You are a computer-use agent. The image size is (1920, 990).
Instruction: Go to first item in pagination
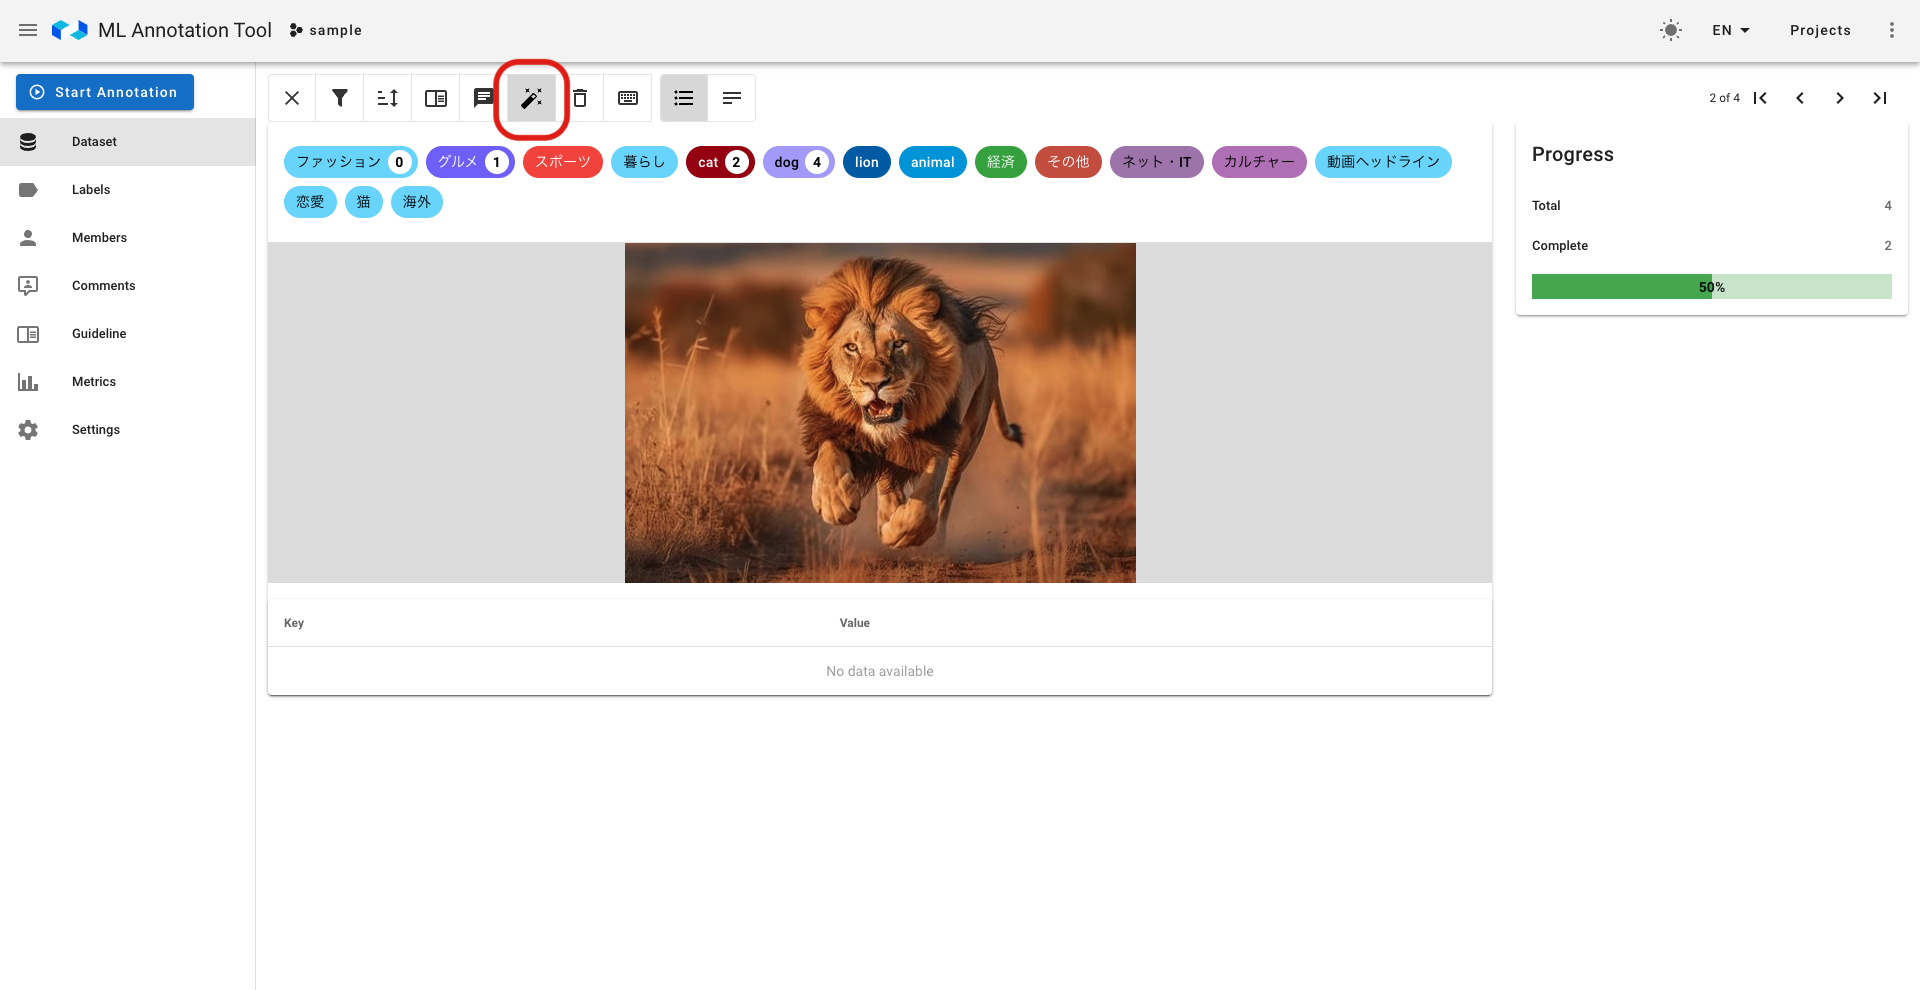1760,98
